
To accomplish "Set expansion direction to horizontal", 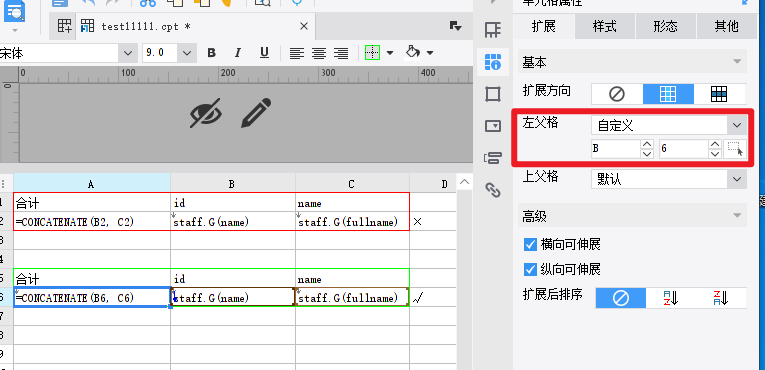I will tap(719, 94).
